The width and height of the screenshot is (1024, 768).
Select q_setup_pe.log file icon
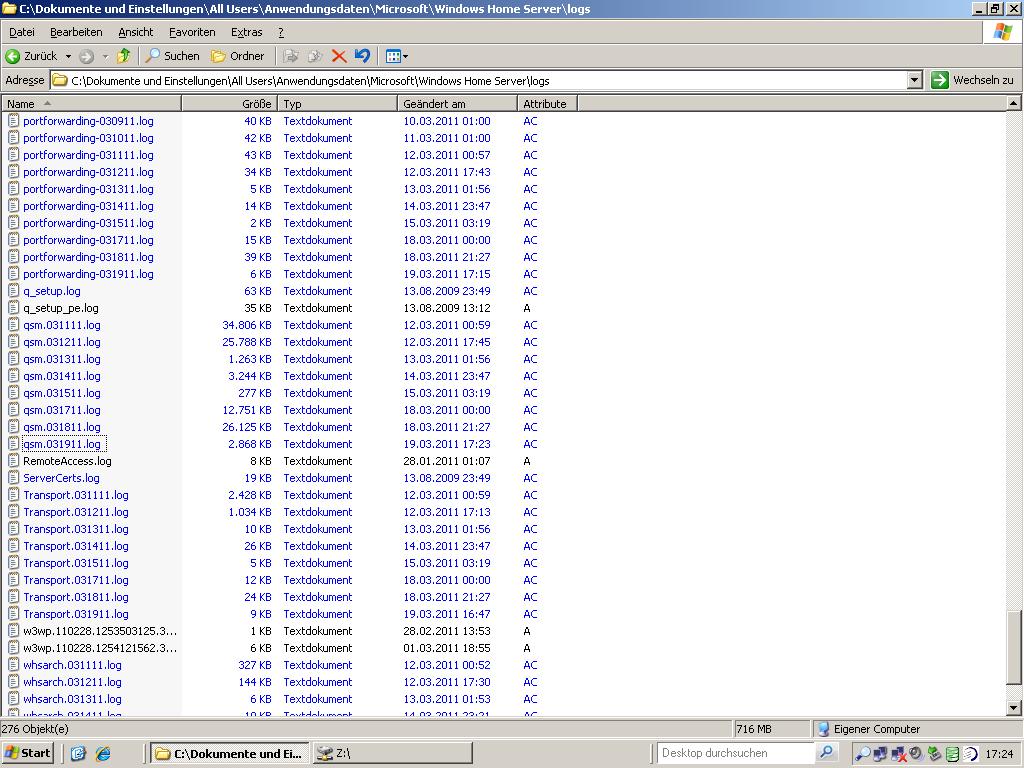pyautogui.click(x=14, y=308)
